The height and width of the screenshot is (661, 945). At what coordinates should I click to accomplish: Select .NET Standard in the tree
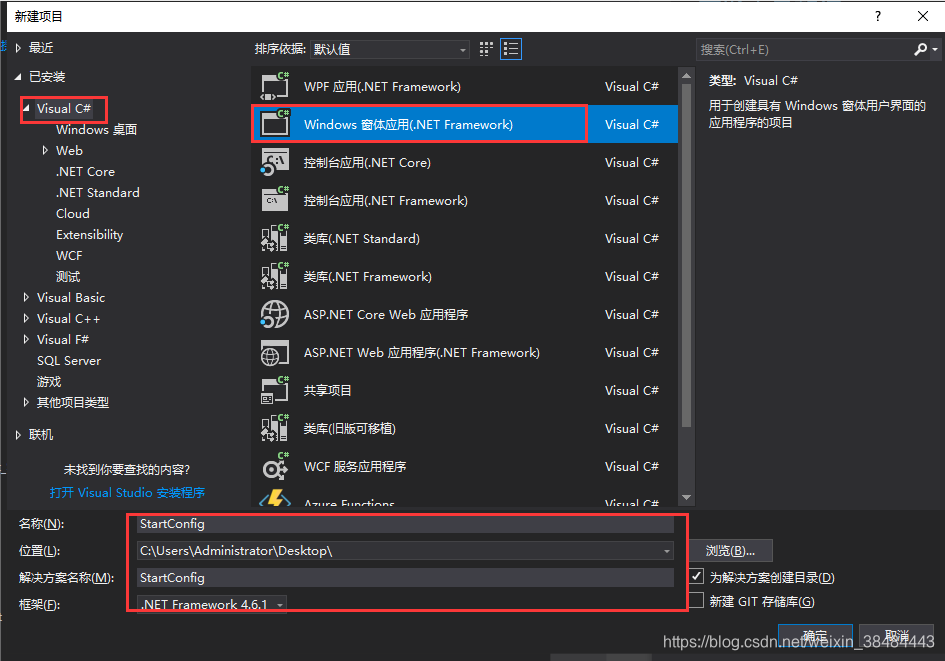[98, 193]
